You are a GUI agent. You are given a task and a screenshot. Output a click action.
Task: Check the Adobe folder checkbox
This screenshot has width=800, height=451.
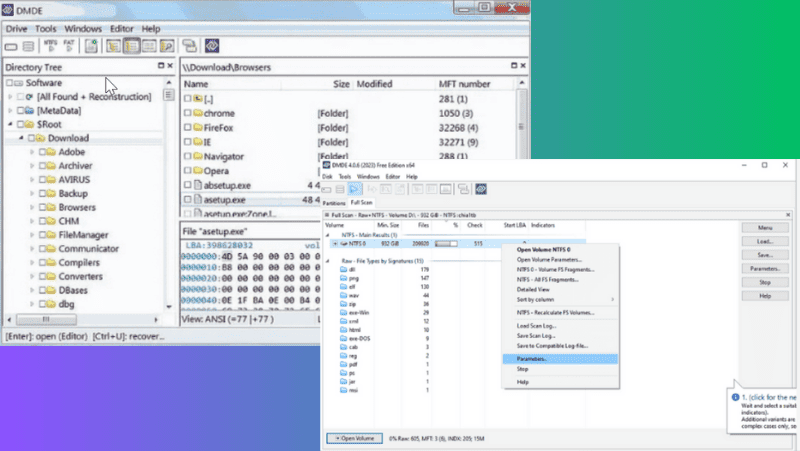click(x=42, y=152)
